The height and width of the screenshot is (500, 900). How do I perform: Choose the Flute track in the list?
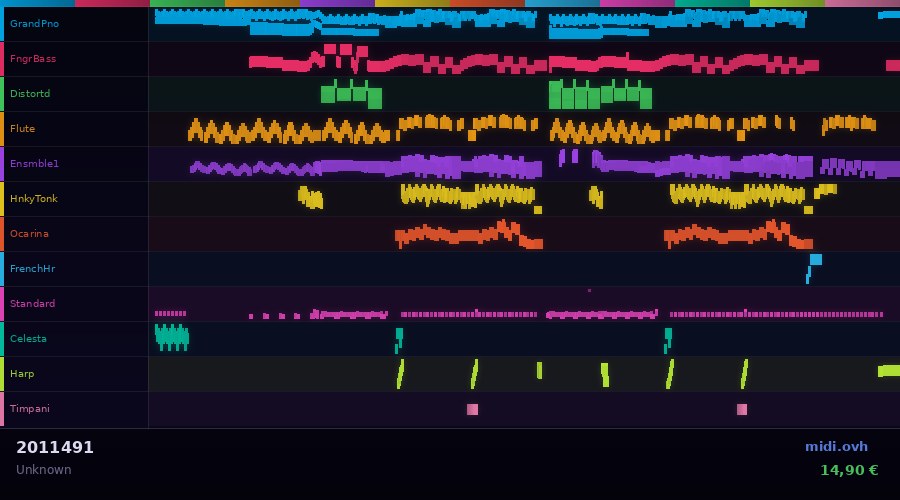(22, 129)
